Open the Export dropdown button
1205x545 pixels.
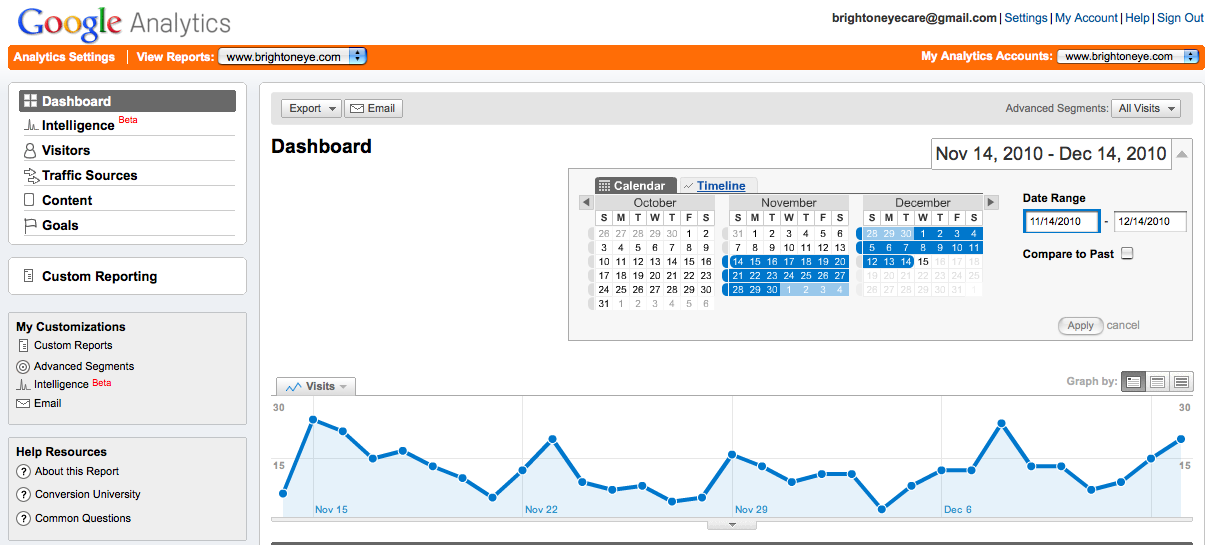click(x=311, y=108)
